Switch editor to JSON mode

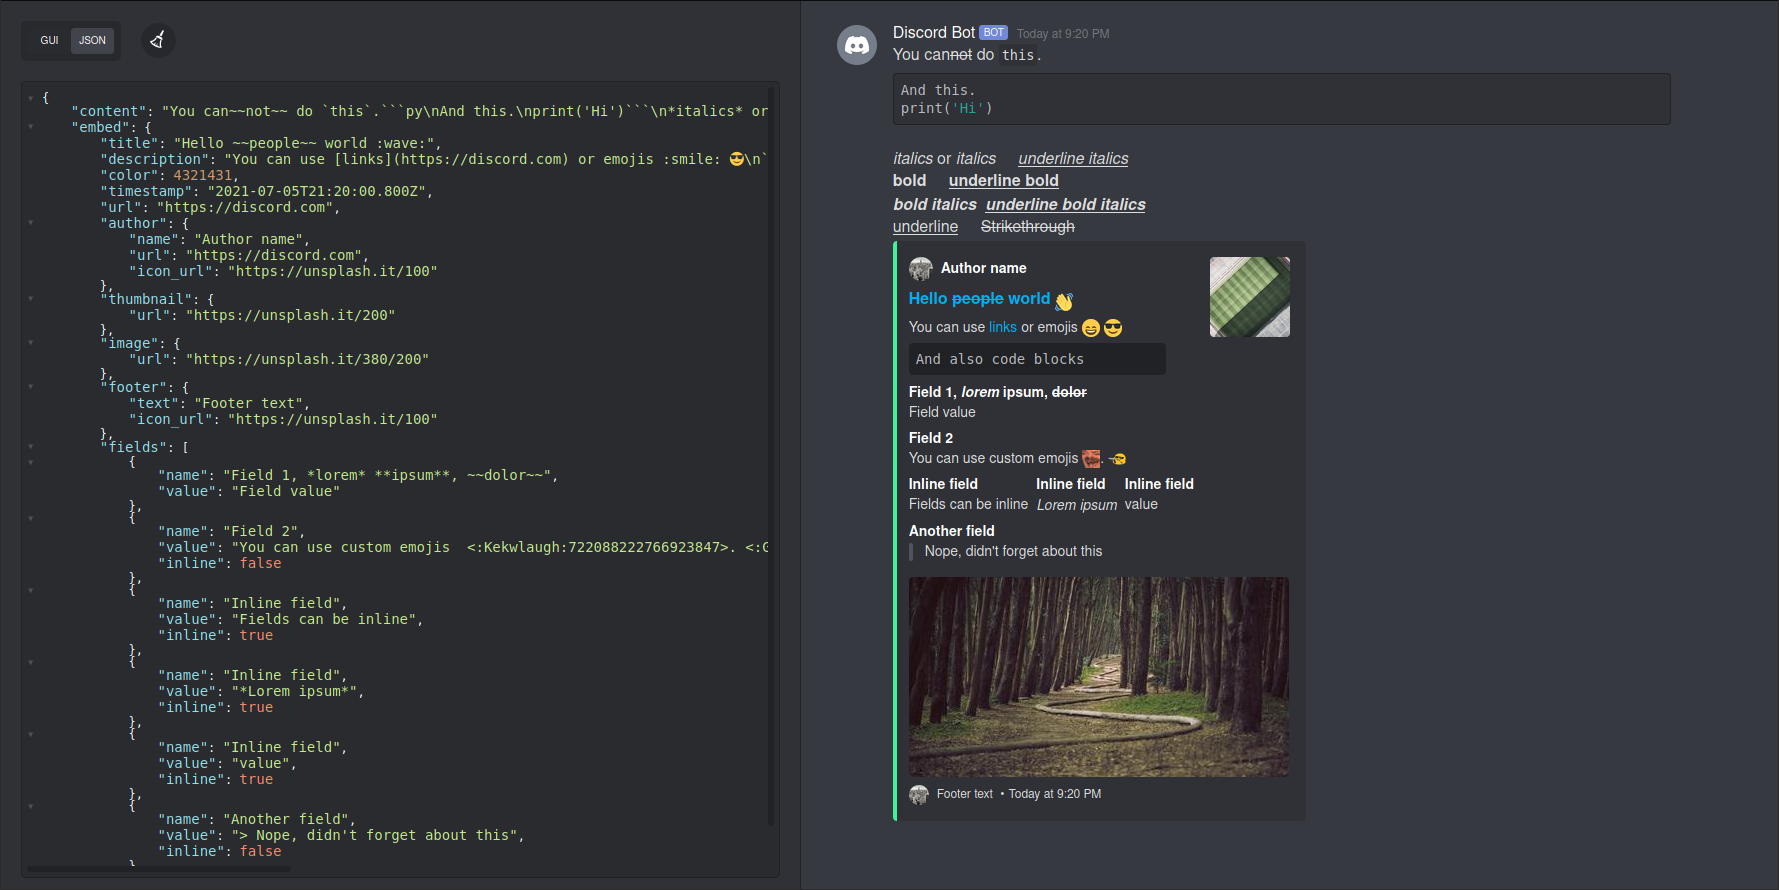92,41
